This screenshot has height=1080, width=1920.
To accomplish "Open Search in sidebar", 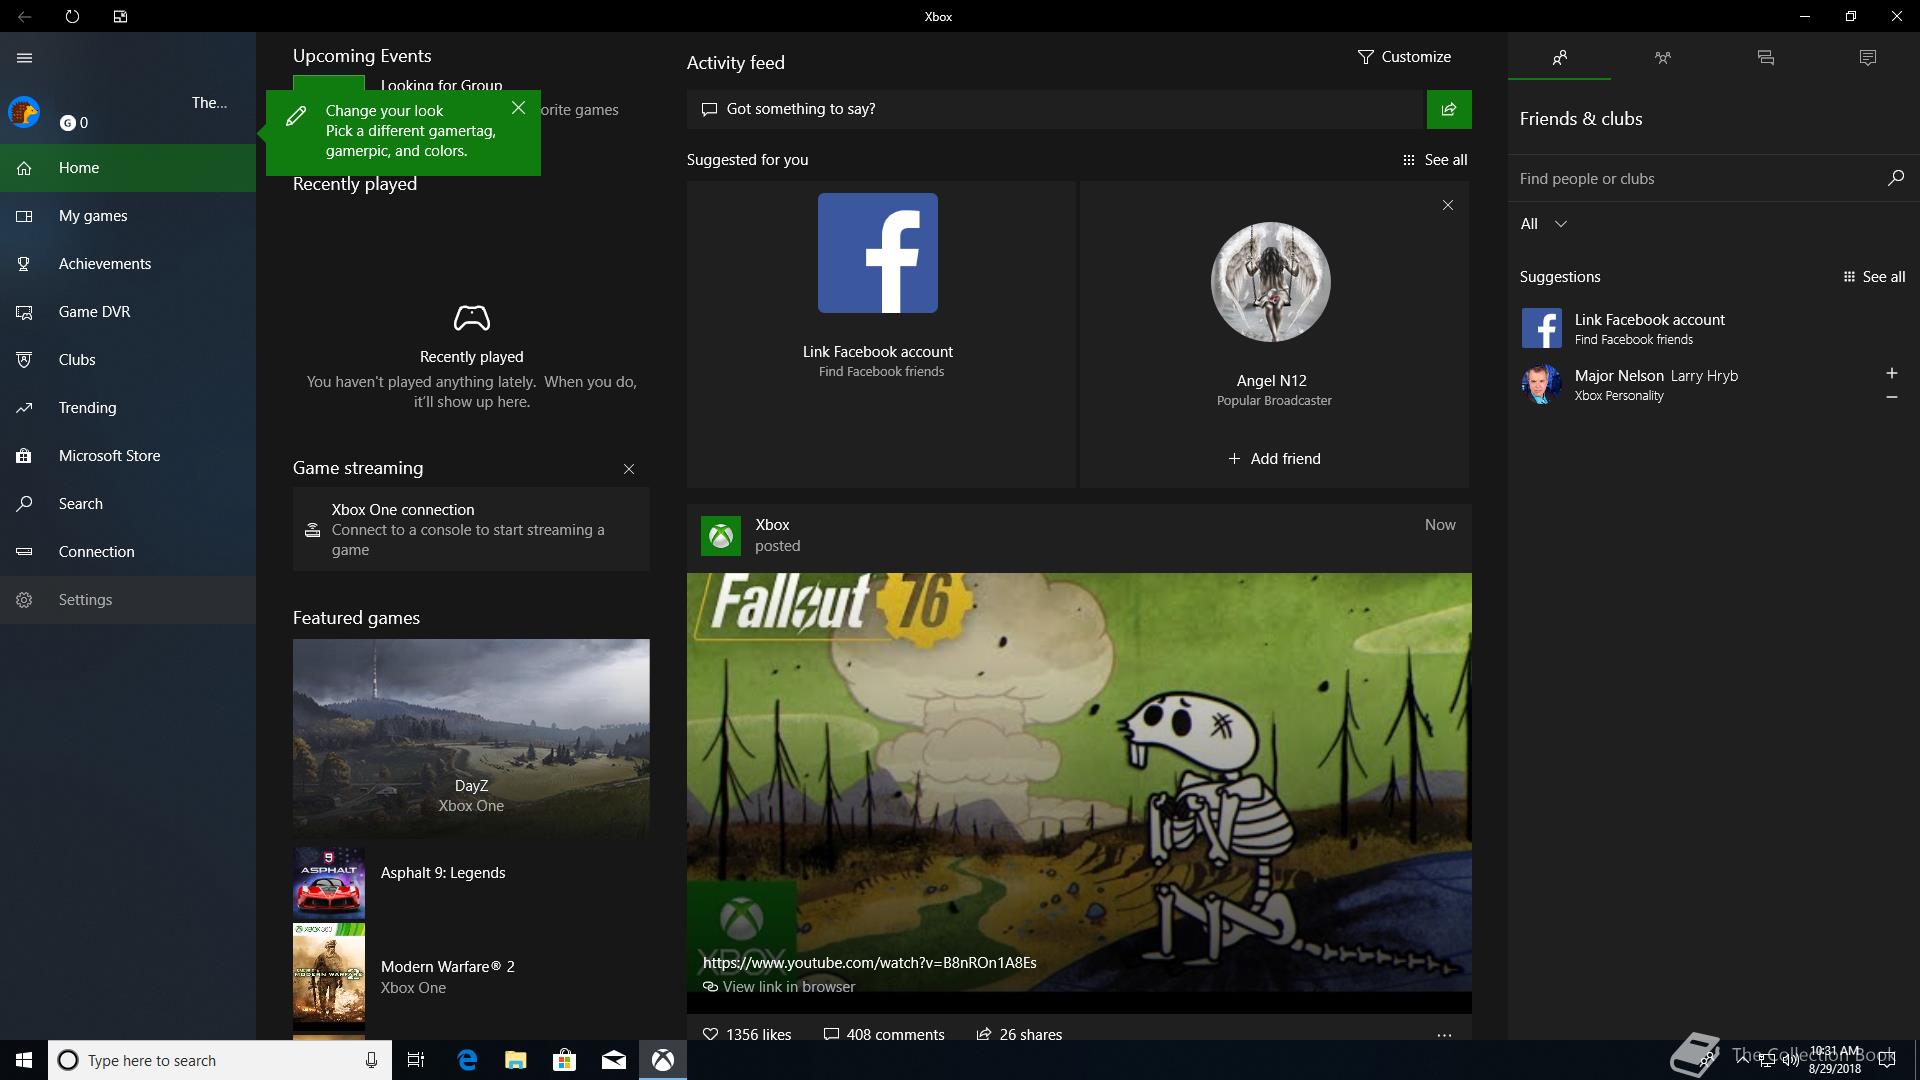I will 128,504.
